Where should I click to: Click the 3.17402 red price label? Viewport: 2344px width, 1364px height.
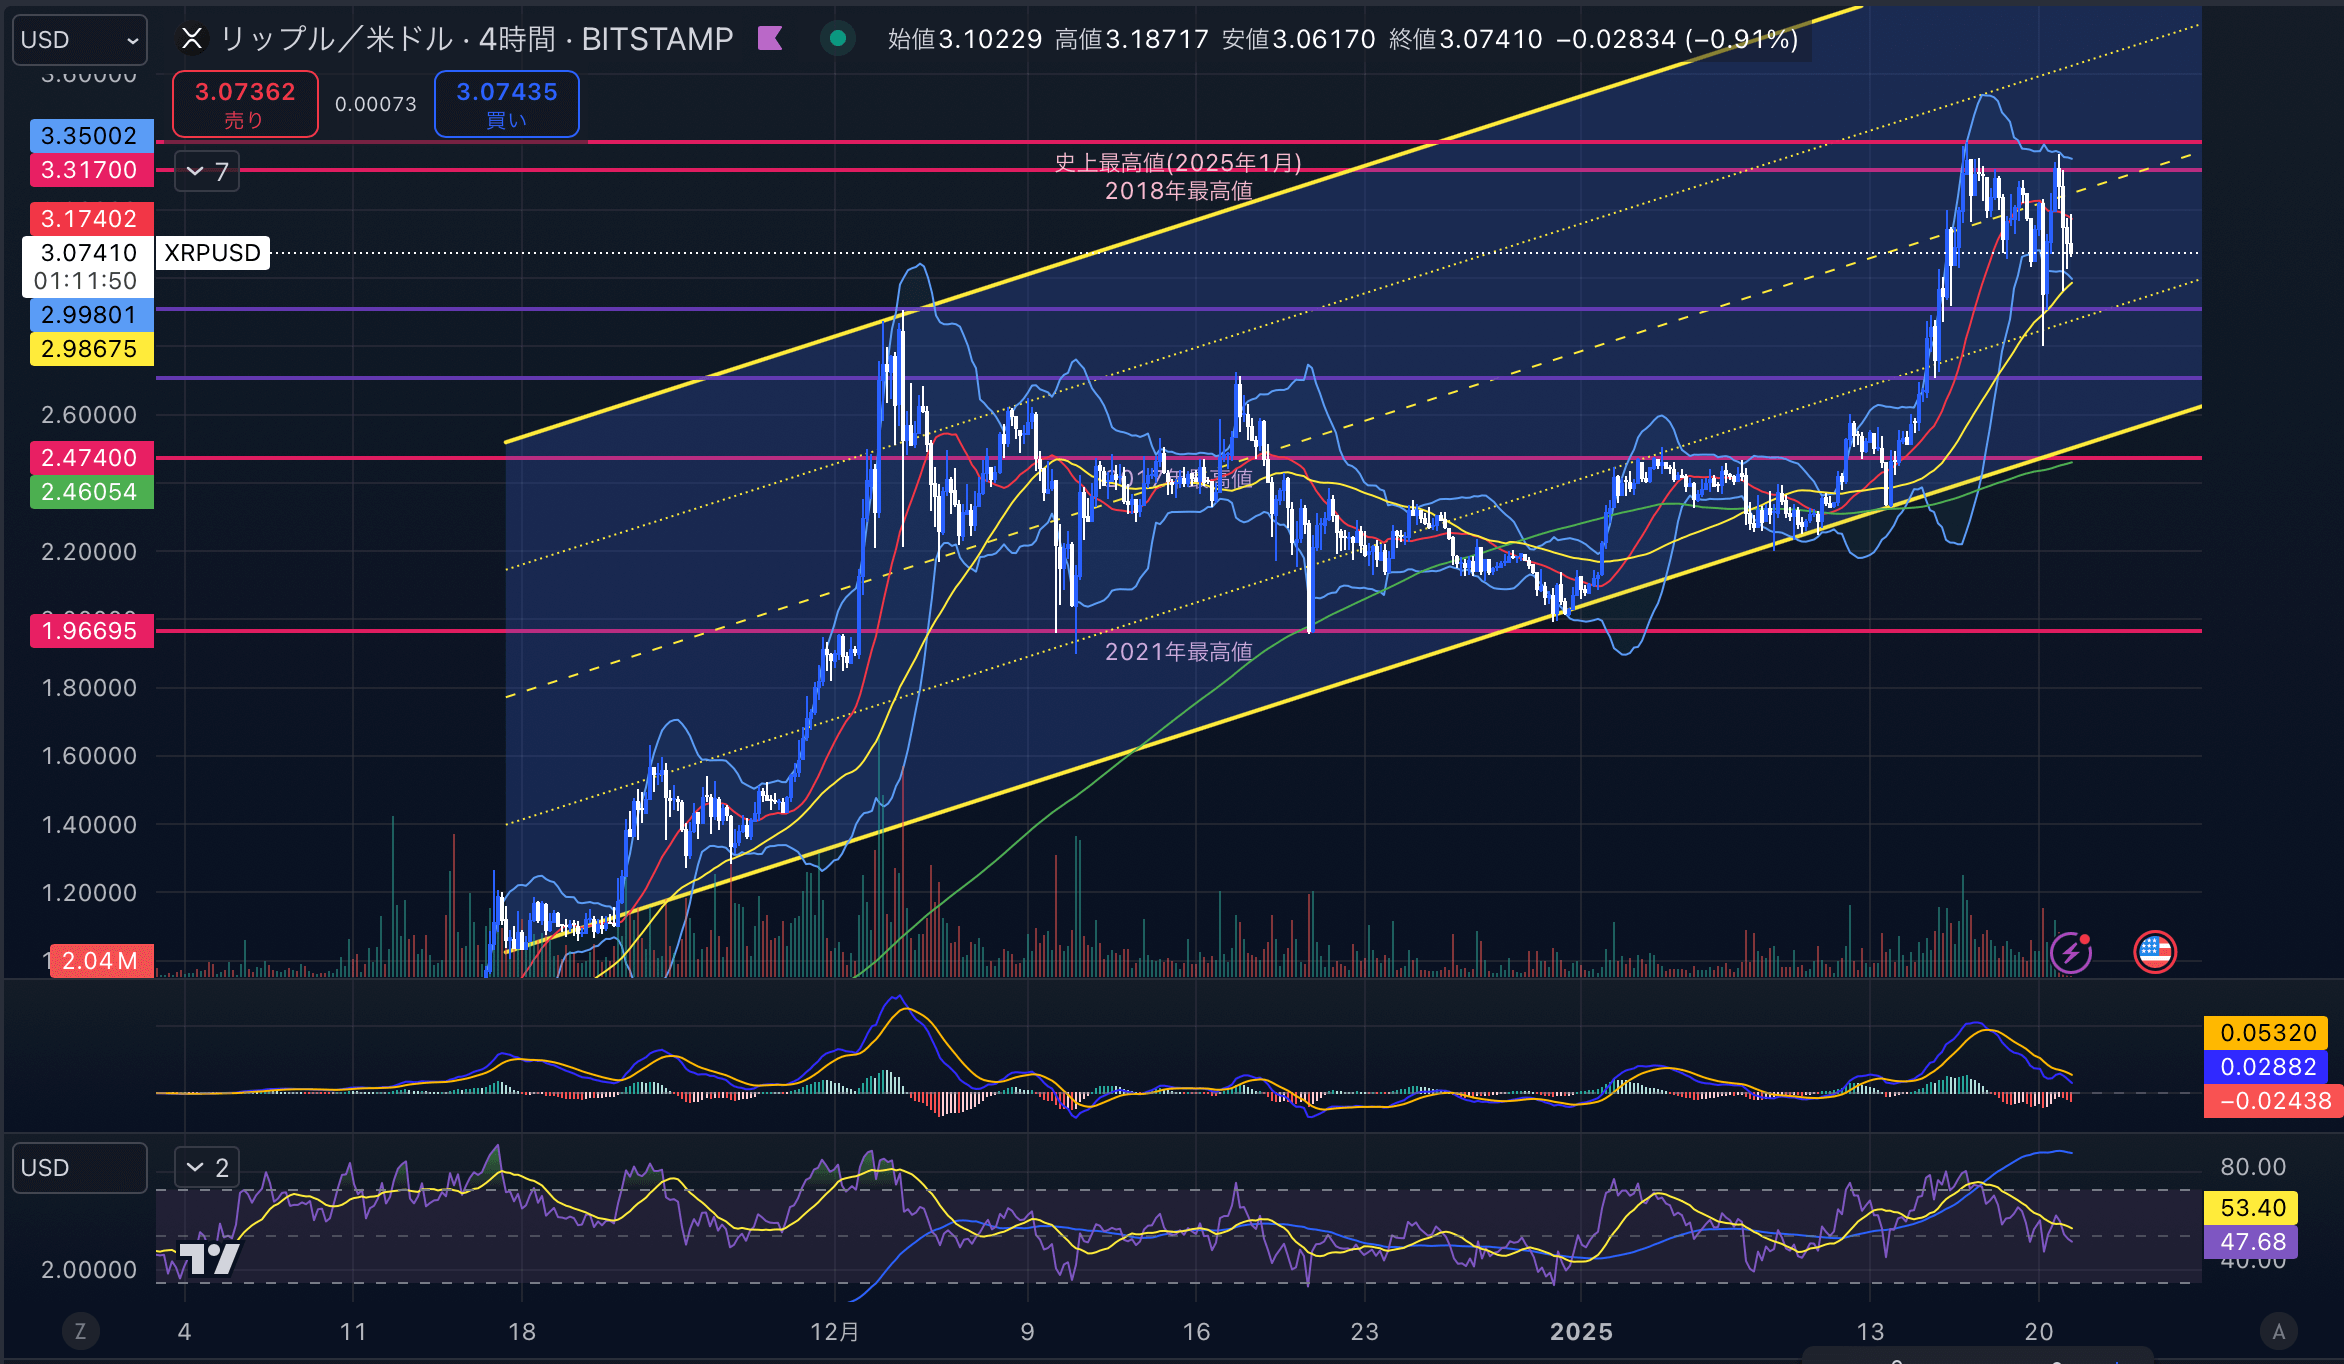click(x=90, y=219)
